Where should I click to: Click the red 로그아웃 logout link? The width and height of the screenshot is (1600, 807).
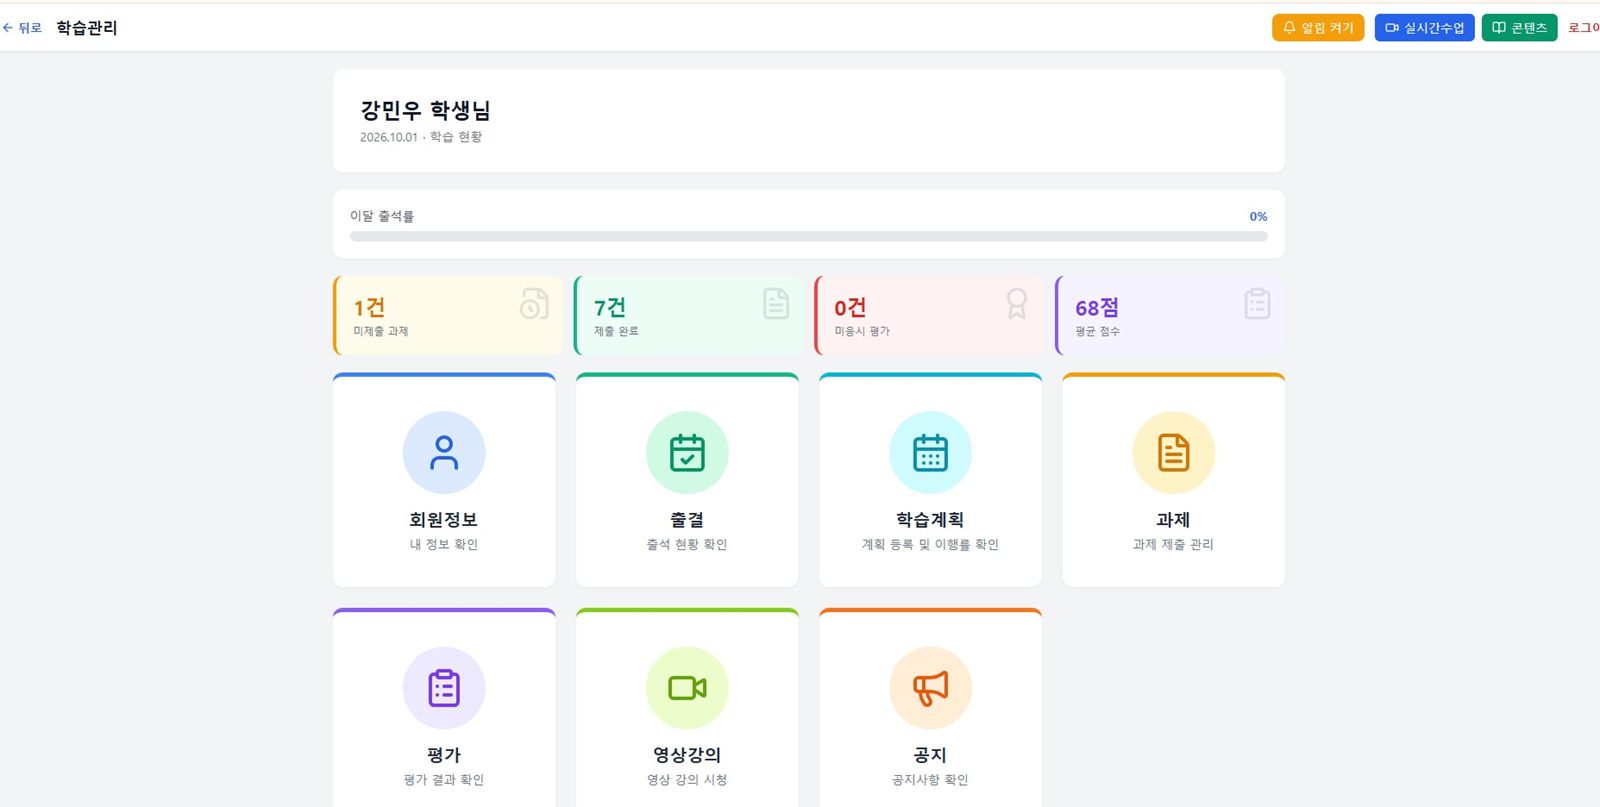click(1584, 28)
